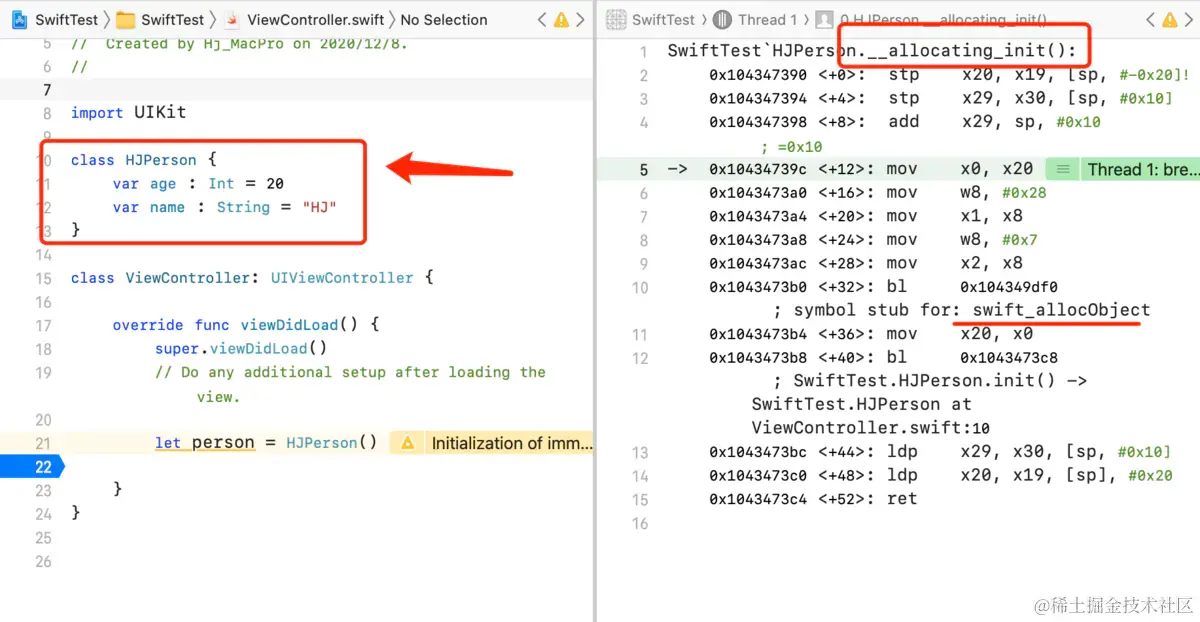
Task: Click the warning icon in assembly pane jump bar
Action: tap(1171, 20)
